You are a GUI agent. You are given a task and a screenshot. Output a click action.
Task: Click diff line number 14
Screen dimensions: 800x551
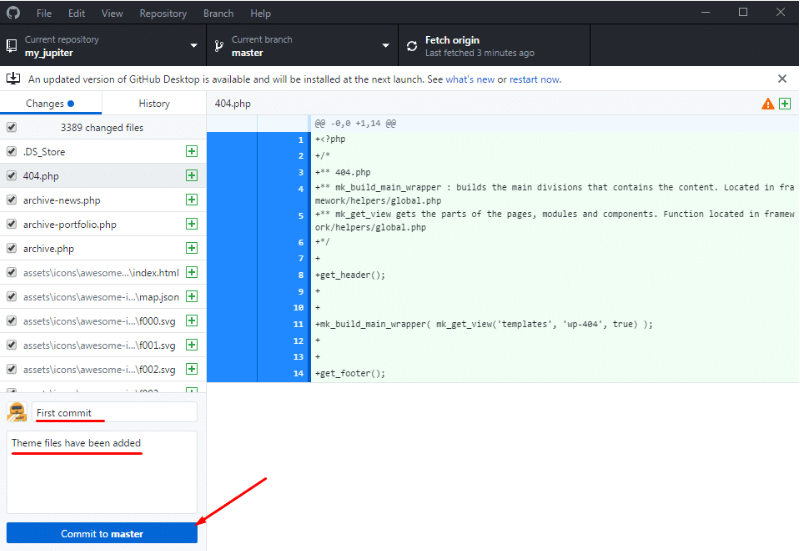[298, 373]
